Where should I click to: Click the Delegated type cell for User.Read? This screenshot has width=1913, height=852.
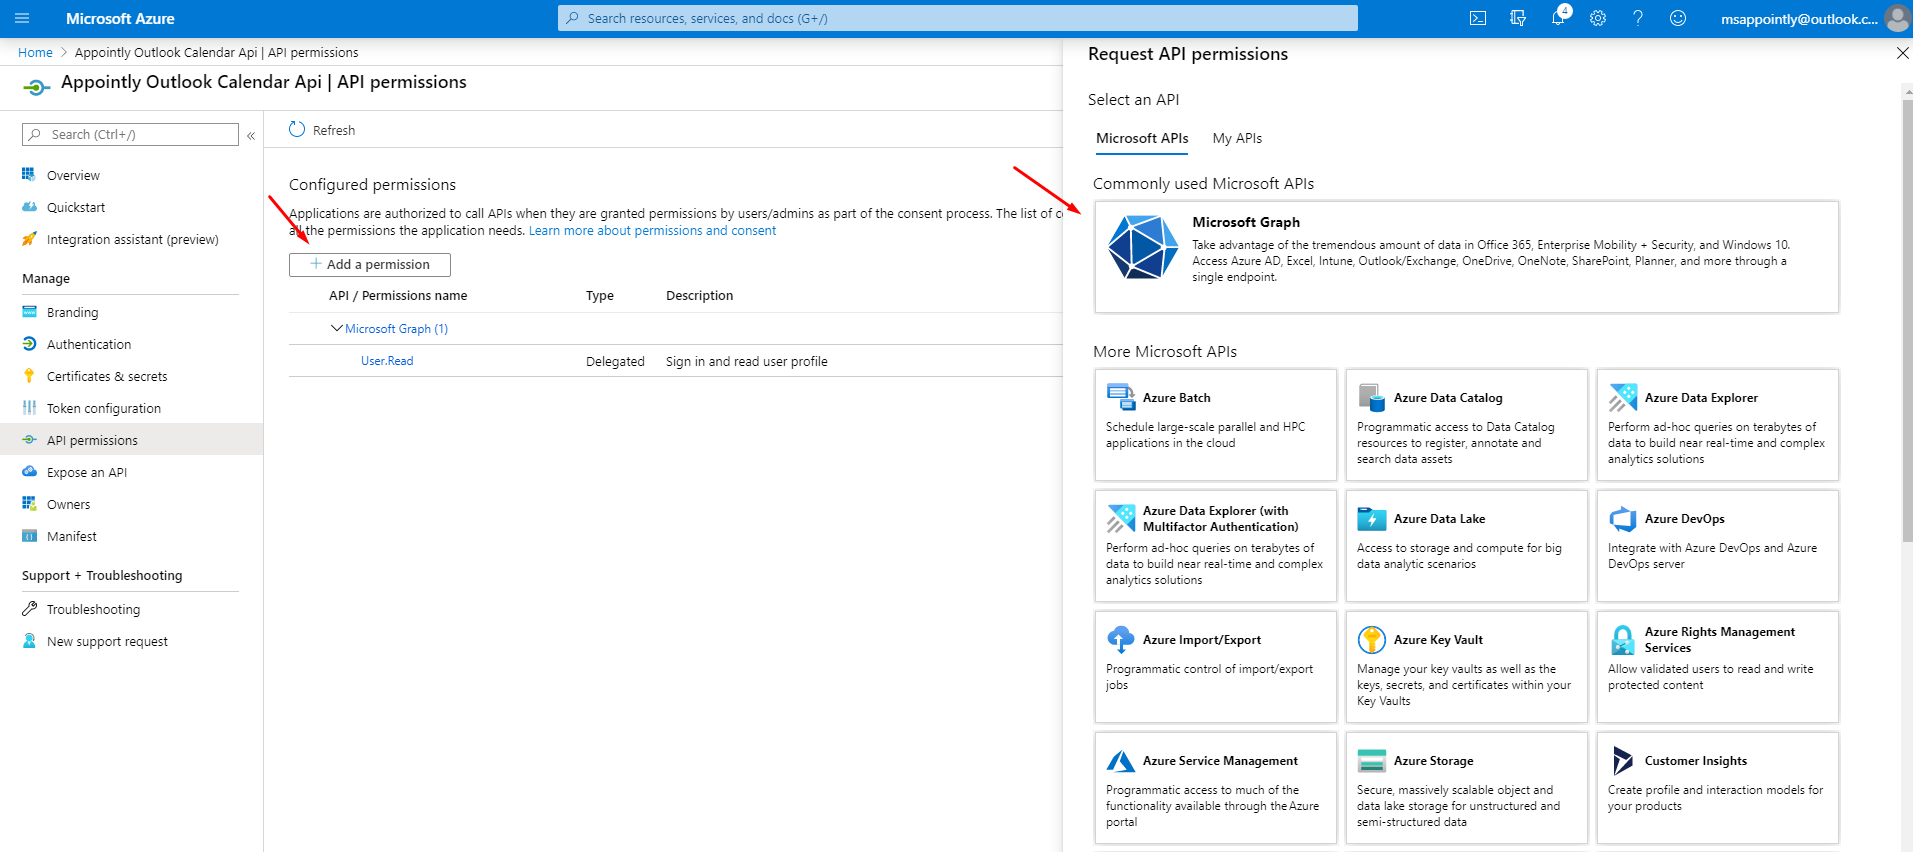pyautogui.click(x=615, y=361)
